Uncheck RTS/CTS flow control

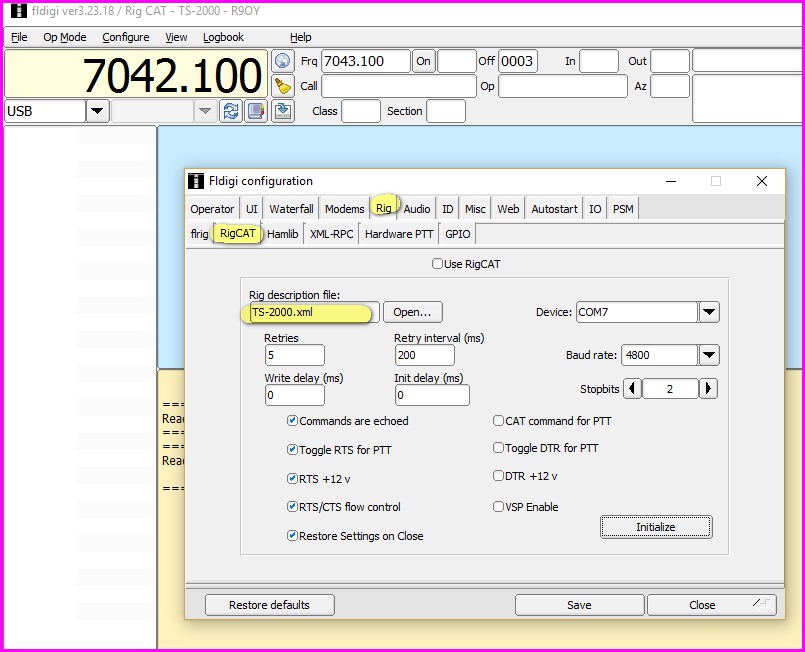pos(292,507)
